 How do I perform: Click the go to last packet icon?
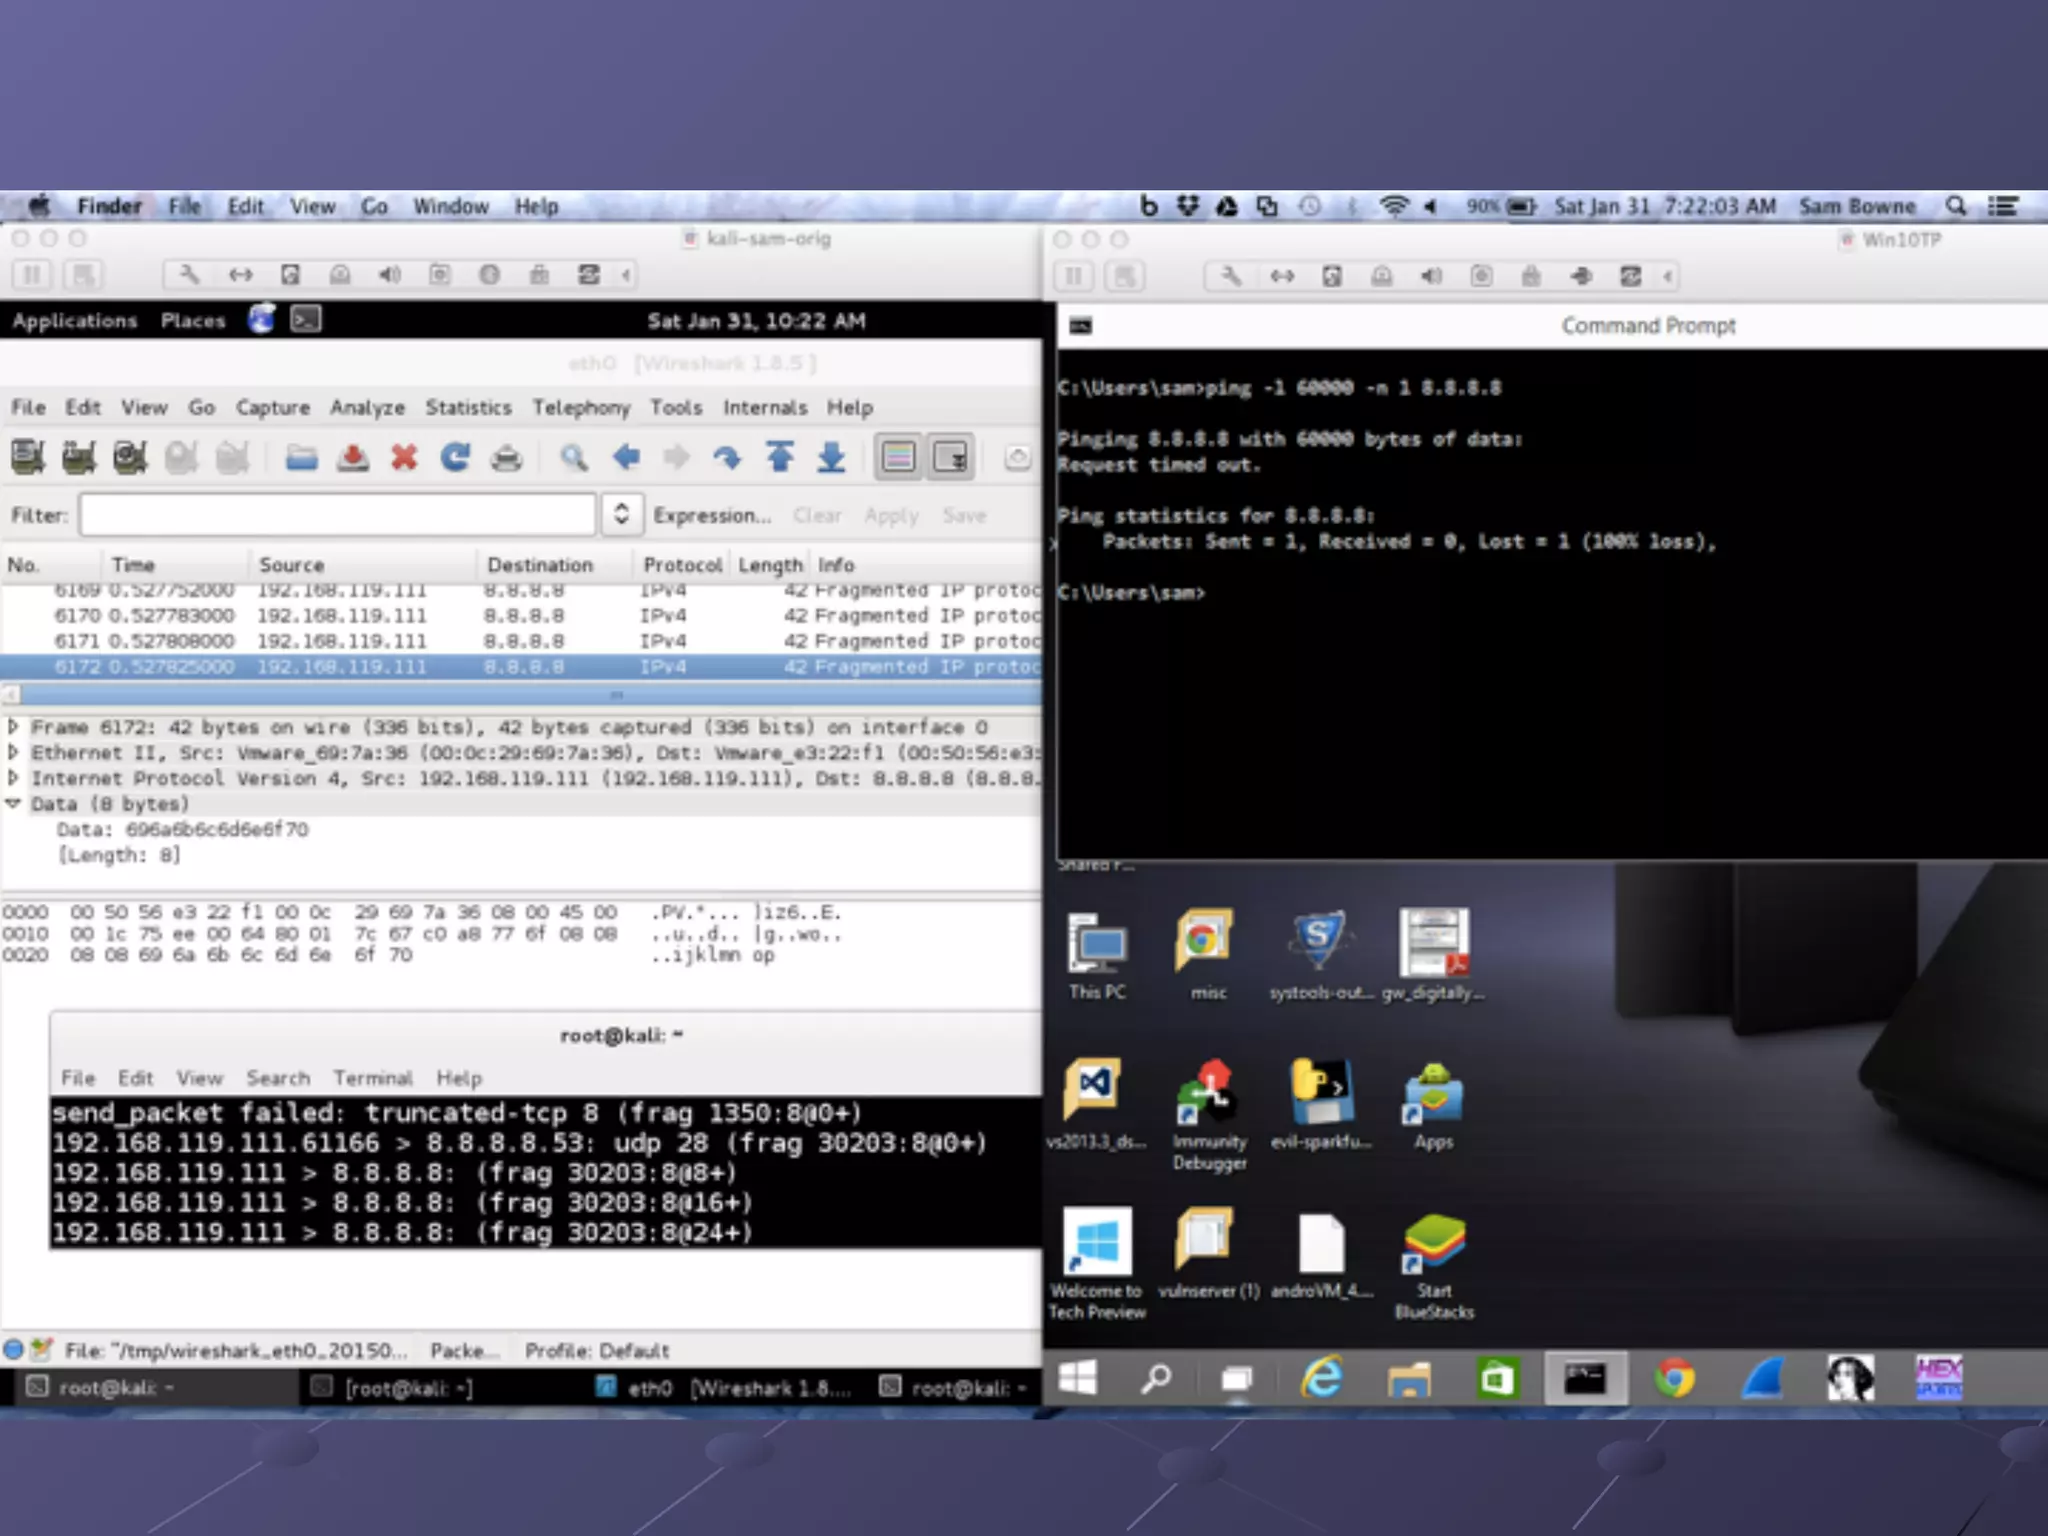(831, 458)
